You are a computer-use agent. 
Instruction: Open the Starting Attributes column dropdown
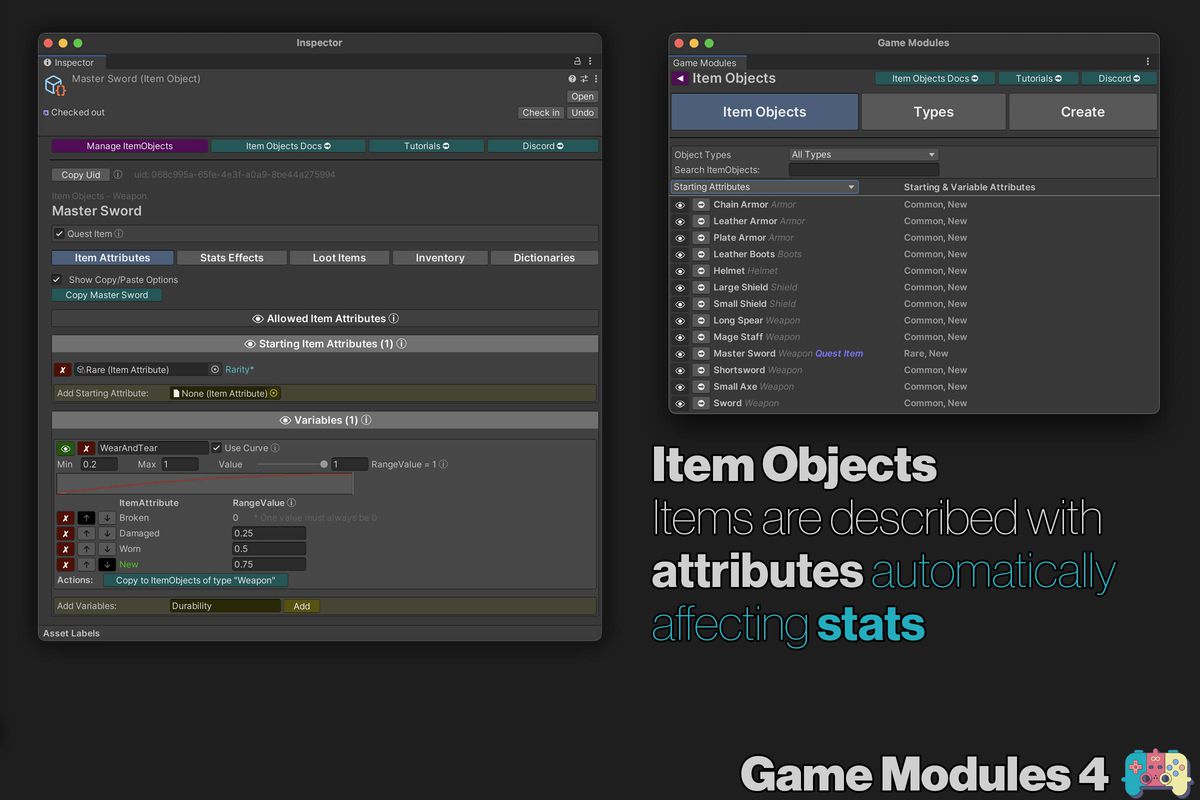pyautogui.click(x=765, y=187)
